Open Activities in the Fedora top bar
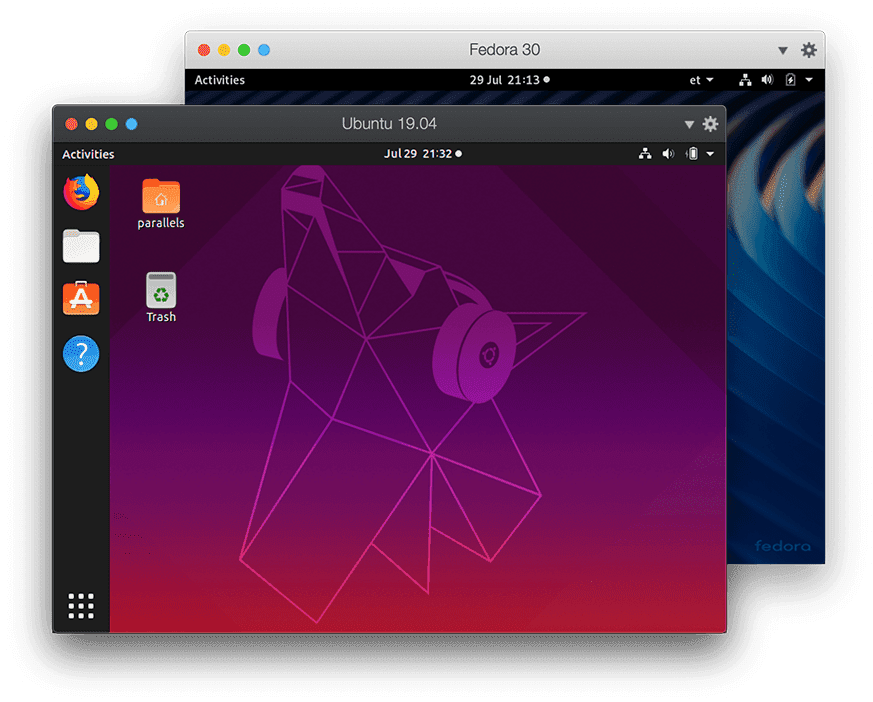Image resolution: width=873 pixels, height=702 pixels. [219, 80]
